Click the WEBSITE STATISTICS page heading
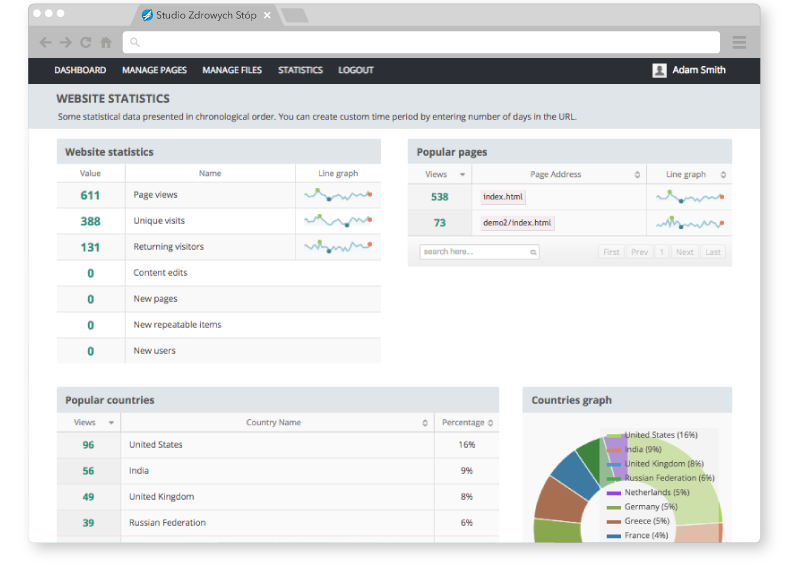786x566 pixels. click(113, 99)
